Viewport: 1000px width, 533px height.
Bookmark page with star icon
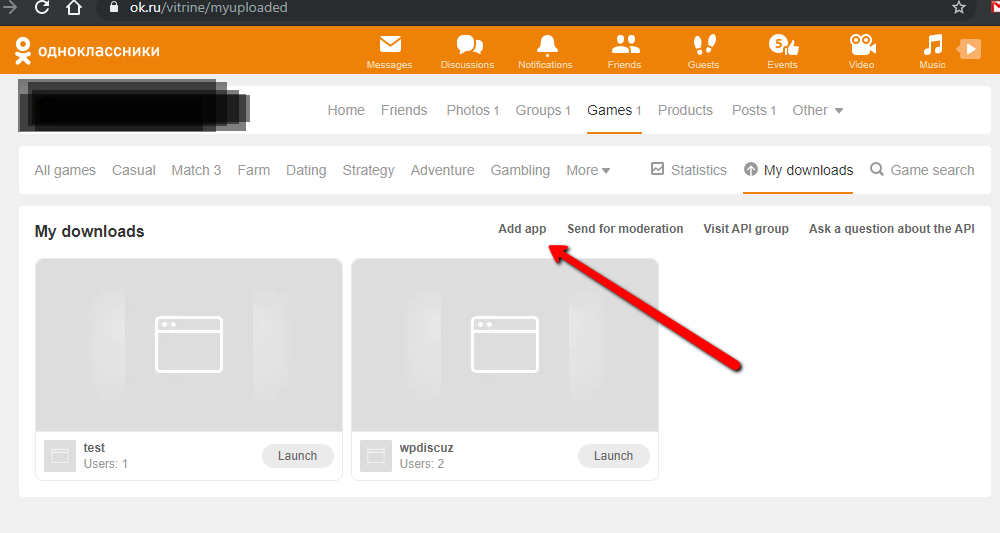(959, 8)
